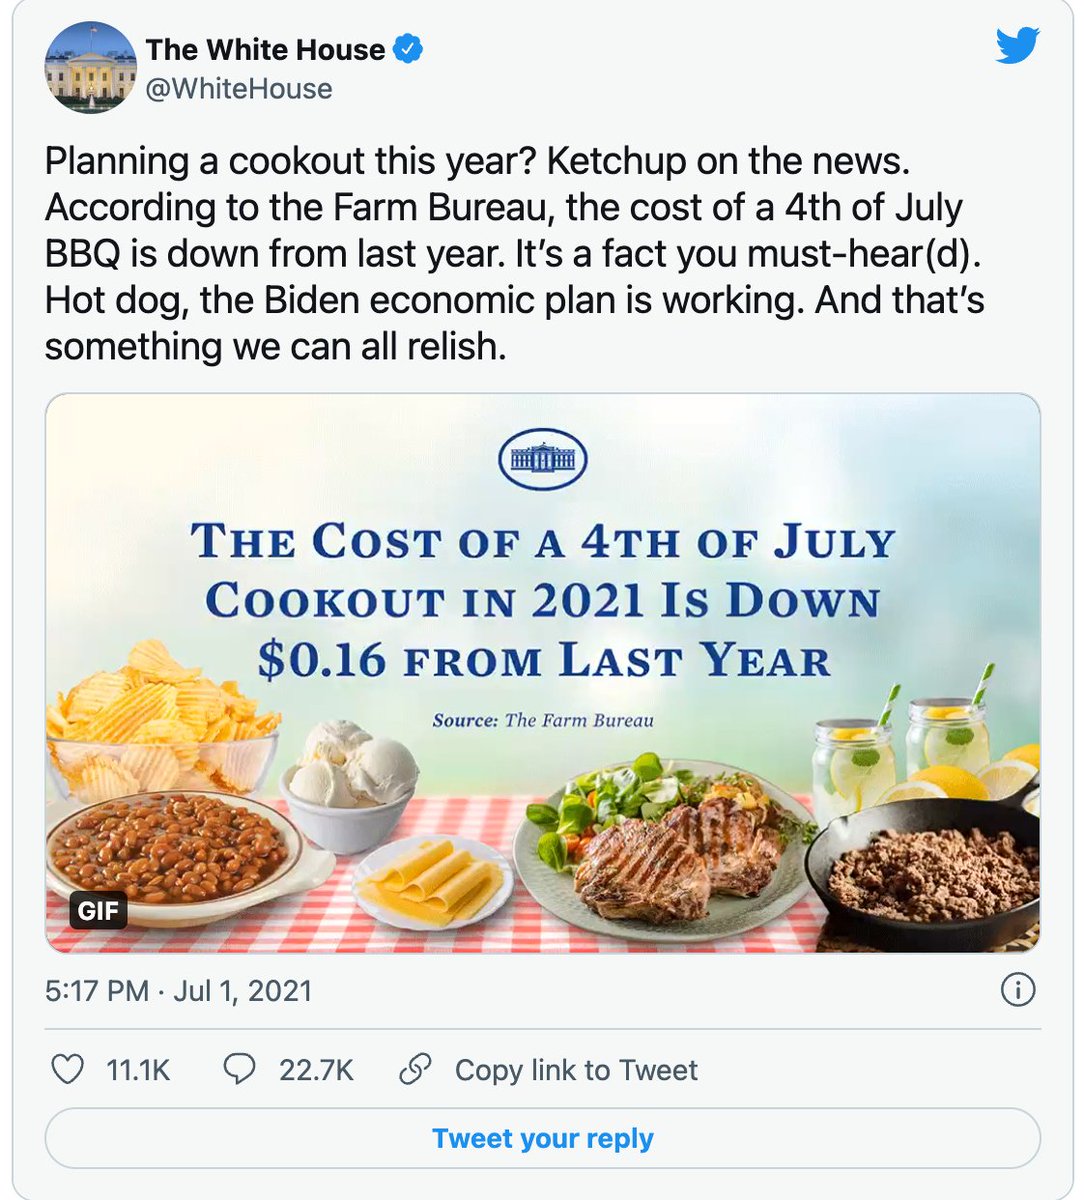Click the Source: The Farm Bureau caption
Viewport: 1084px width, 1200px height.
[x=543, y=720]
